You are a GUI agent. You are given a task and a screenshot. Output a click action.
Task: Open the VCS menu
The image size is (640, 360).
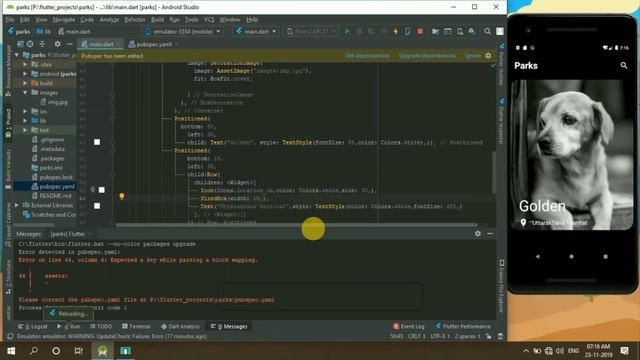[x=209, y=20]
